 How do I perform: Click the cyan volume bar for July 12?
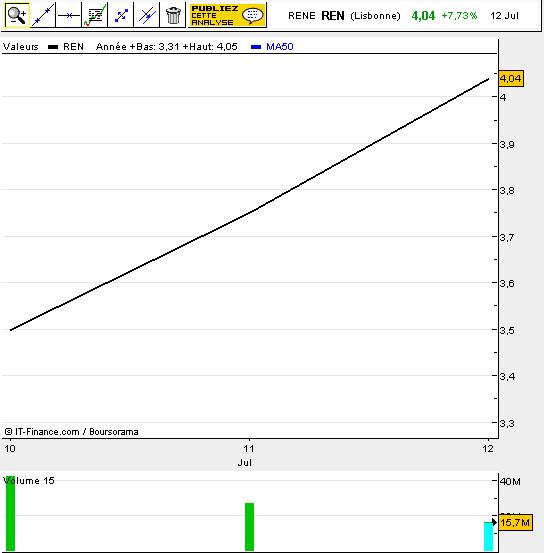click(x=488, y=536)
